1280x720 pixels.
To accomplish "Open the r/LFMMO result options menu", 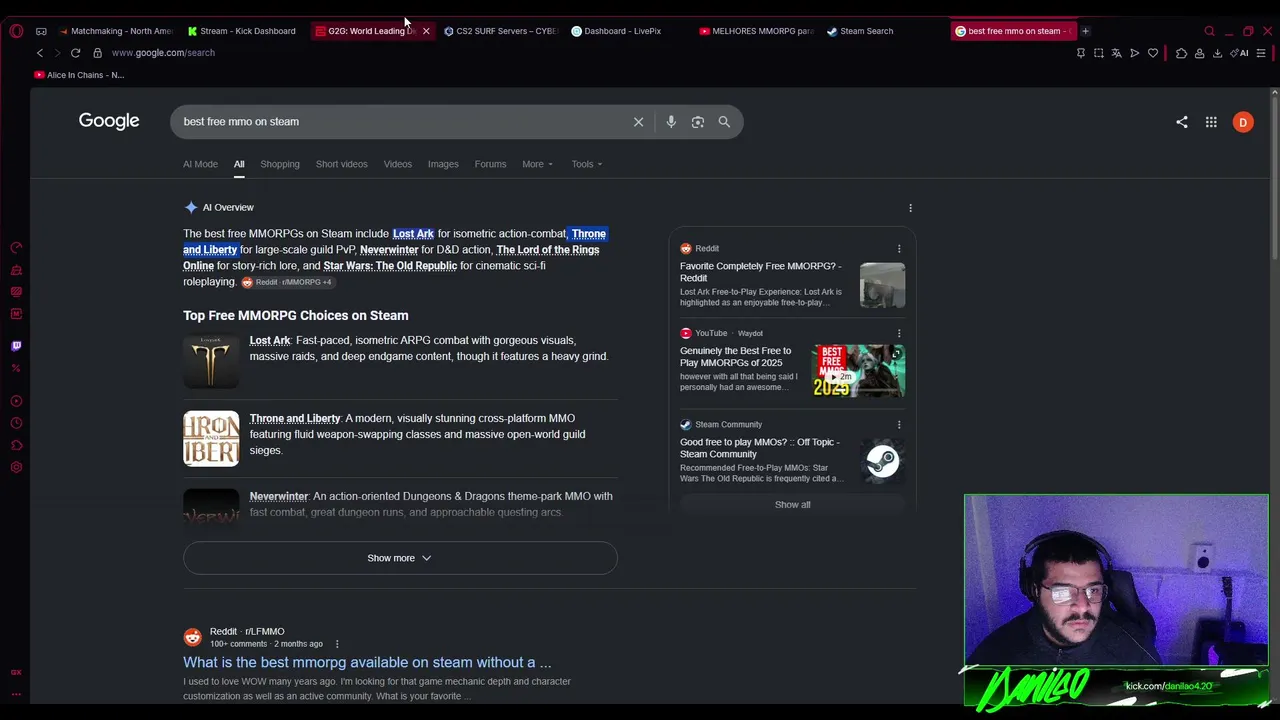I will (337, 644).
